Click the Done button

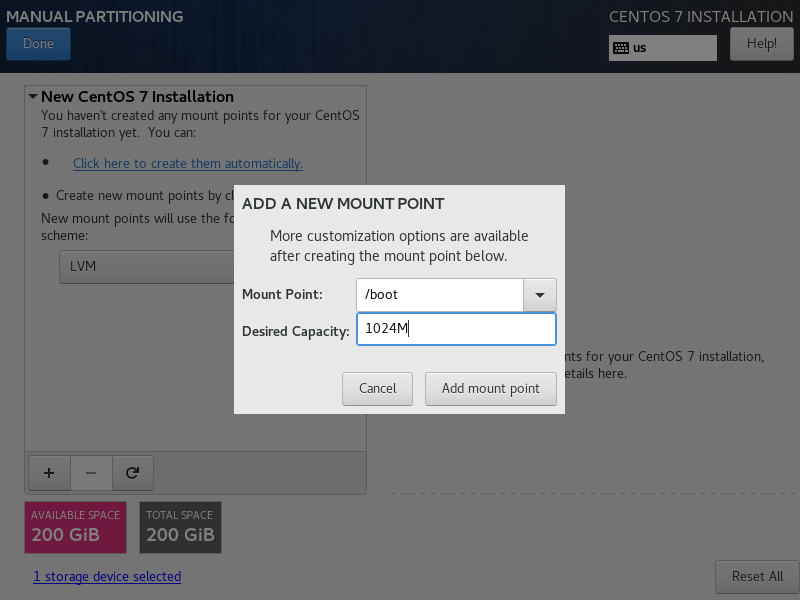point(38,44)
